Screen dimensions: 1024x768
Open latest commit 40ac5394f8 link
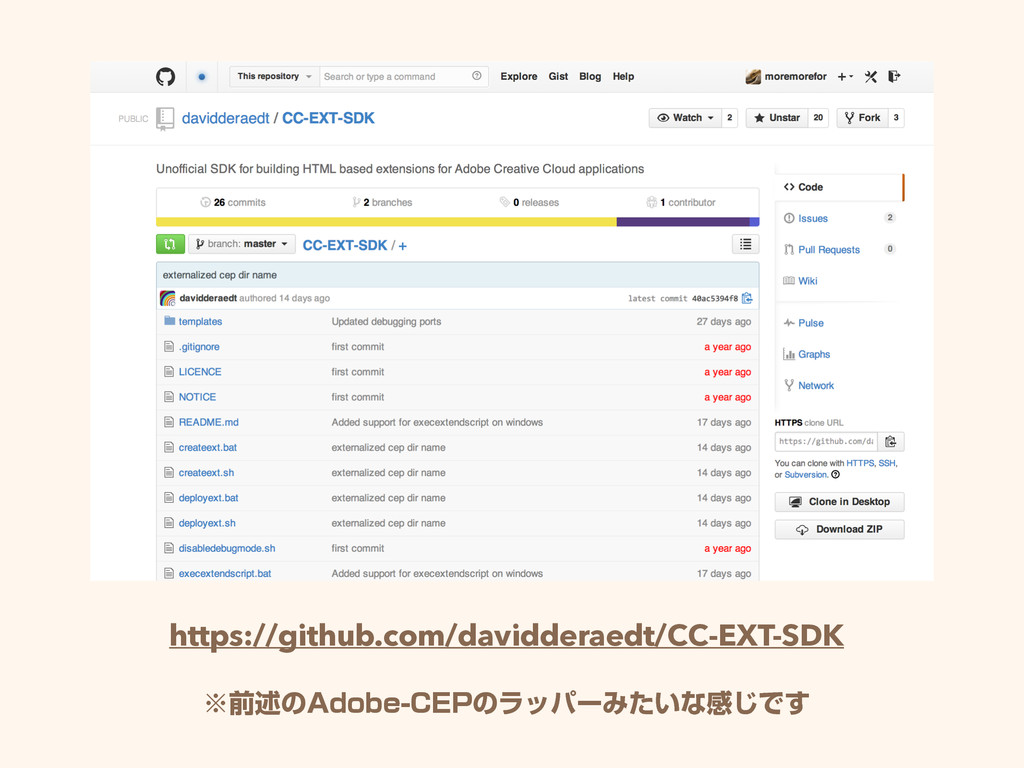pos(714,298)
